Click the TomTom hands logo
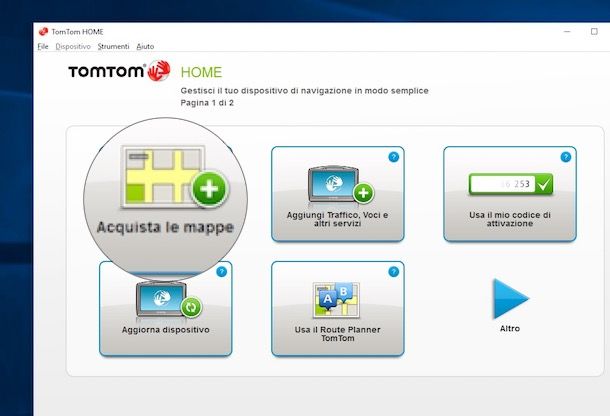 tap(159, 70)
